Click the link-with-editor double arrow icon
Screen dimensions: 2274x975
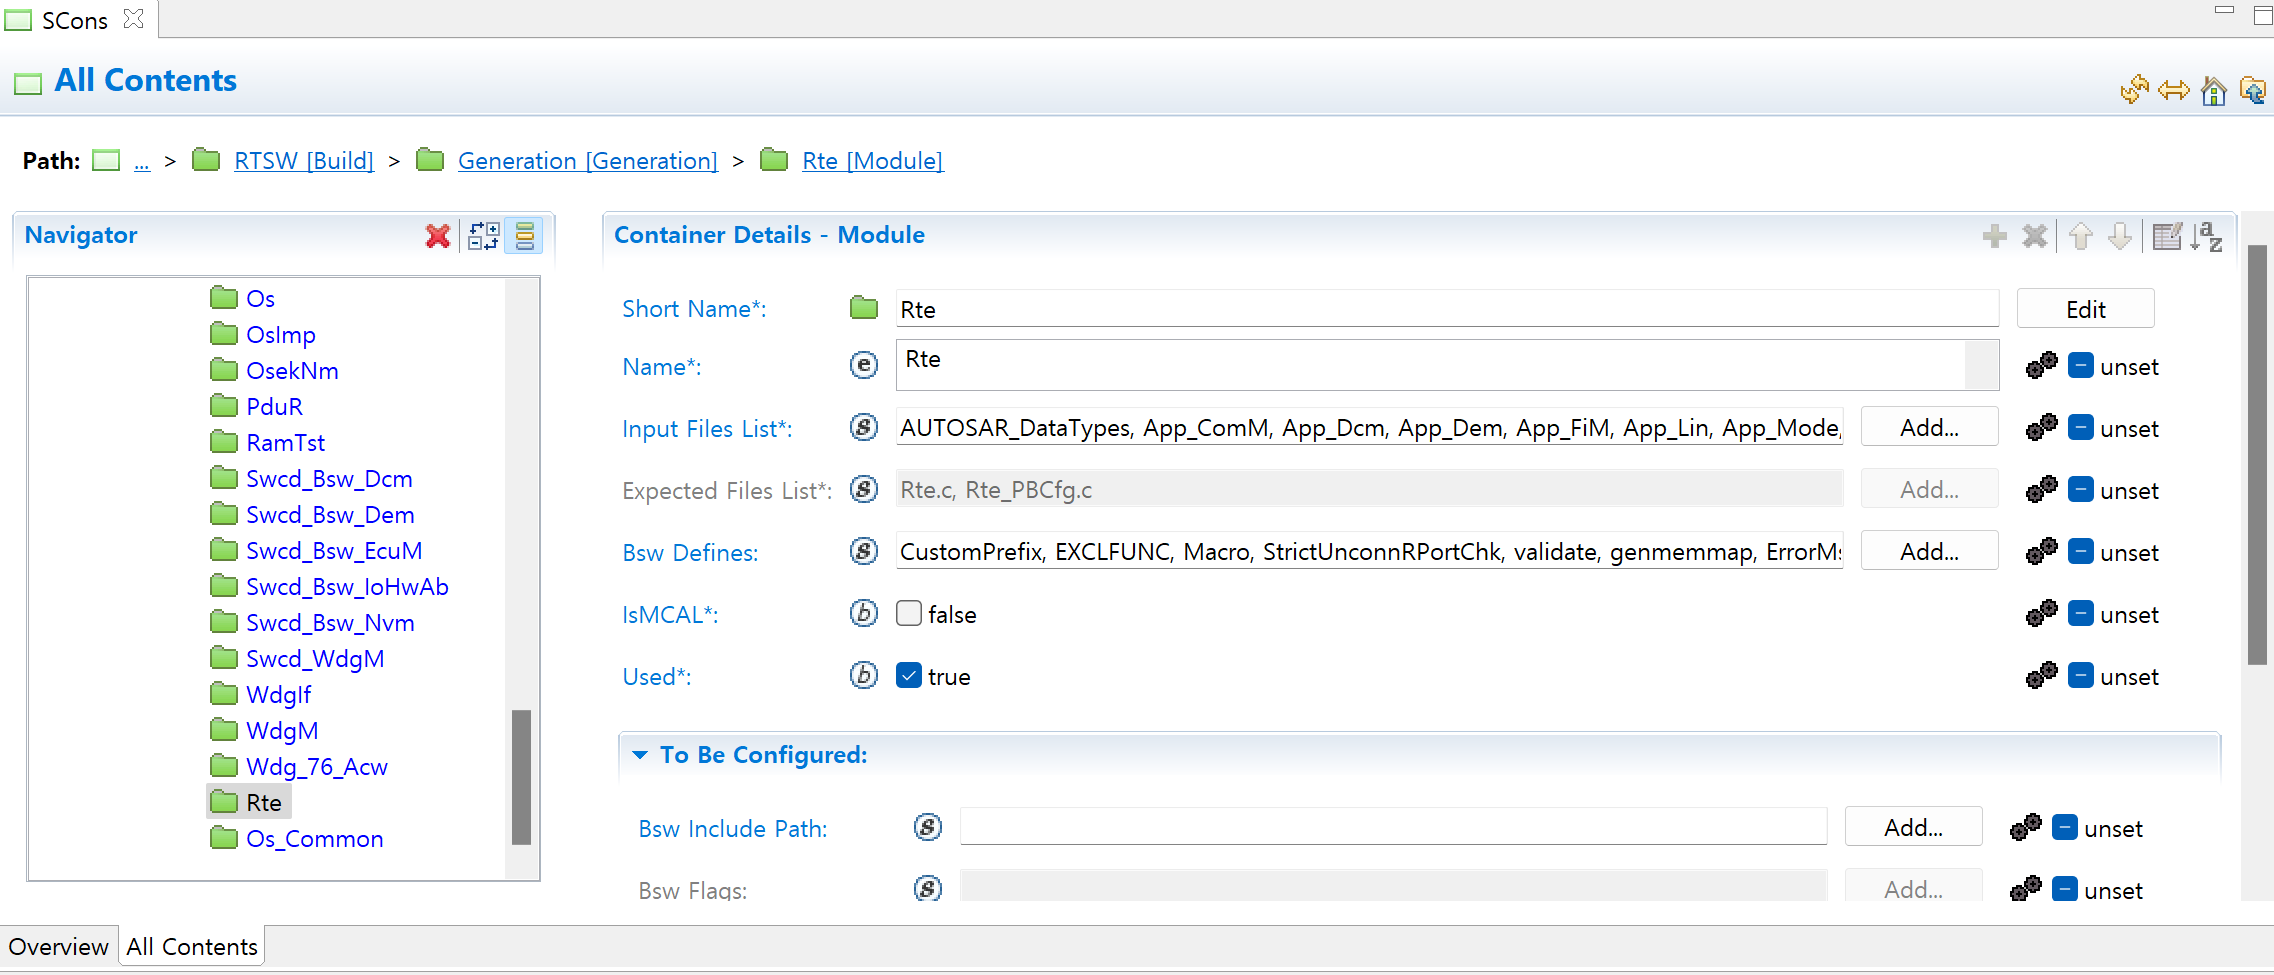[x=2174, y=91]
